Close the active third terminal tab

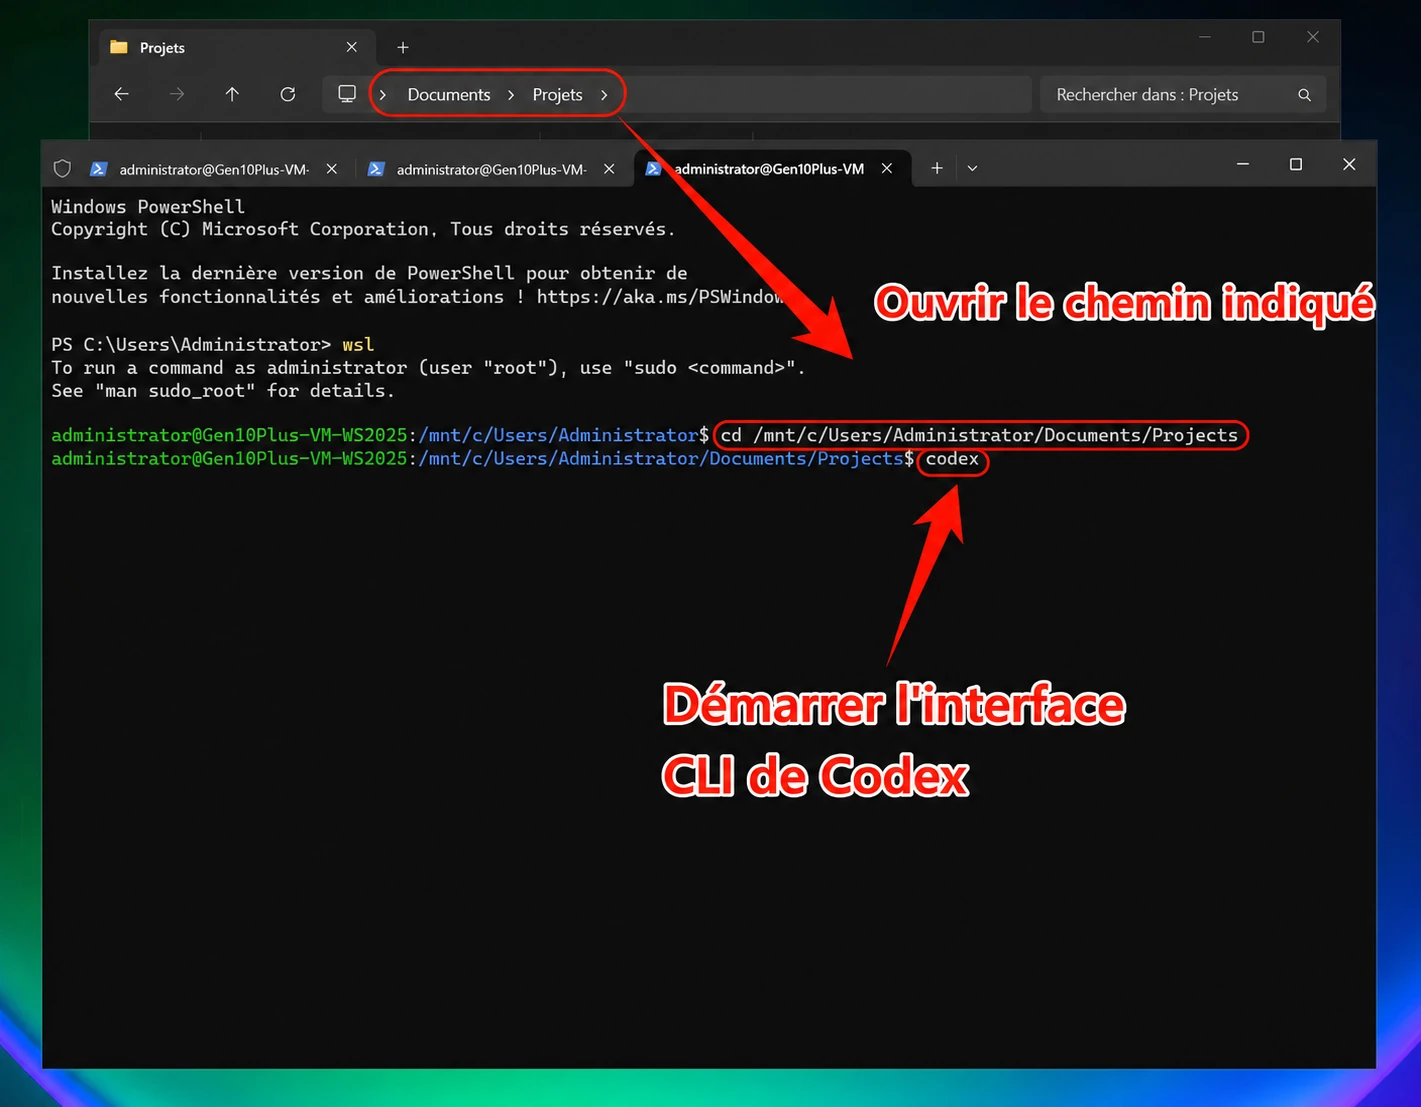click(x=887, y=169)
